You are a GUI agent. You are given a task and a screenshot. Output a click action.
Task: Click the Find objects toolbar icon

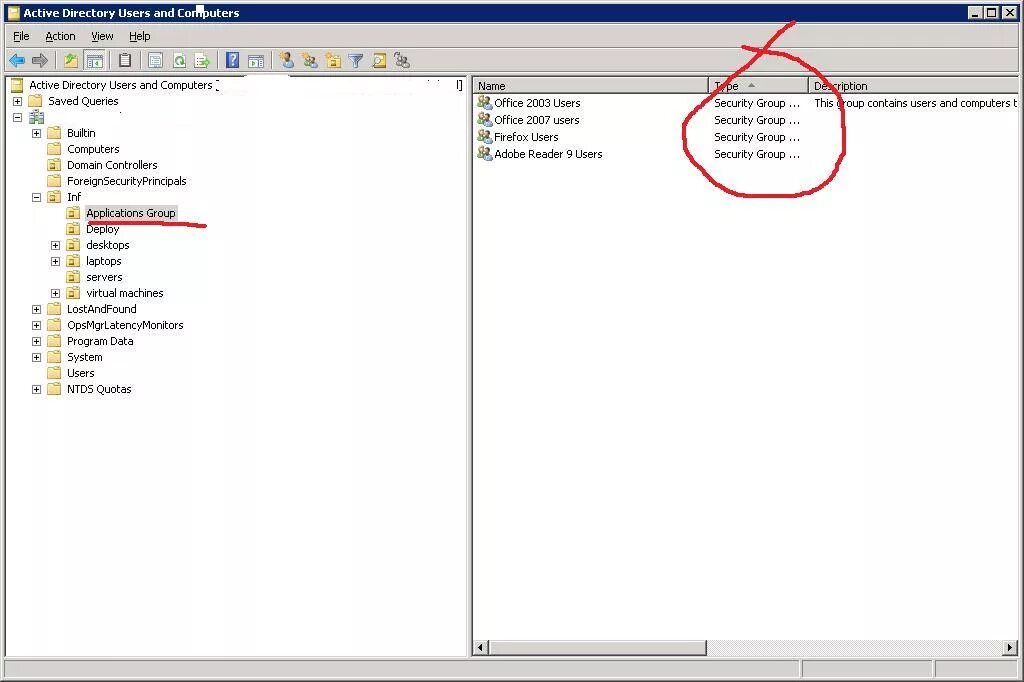point(379,61)
